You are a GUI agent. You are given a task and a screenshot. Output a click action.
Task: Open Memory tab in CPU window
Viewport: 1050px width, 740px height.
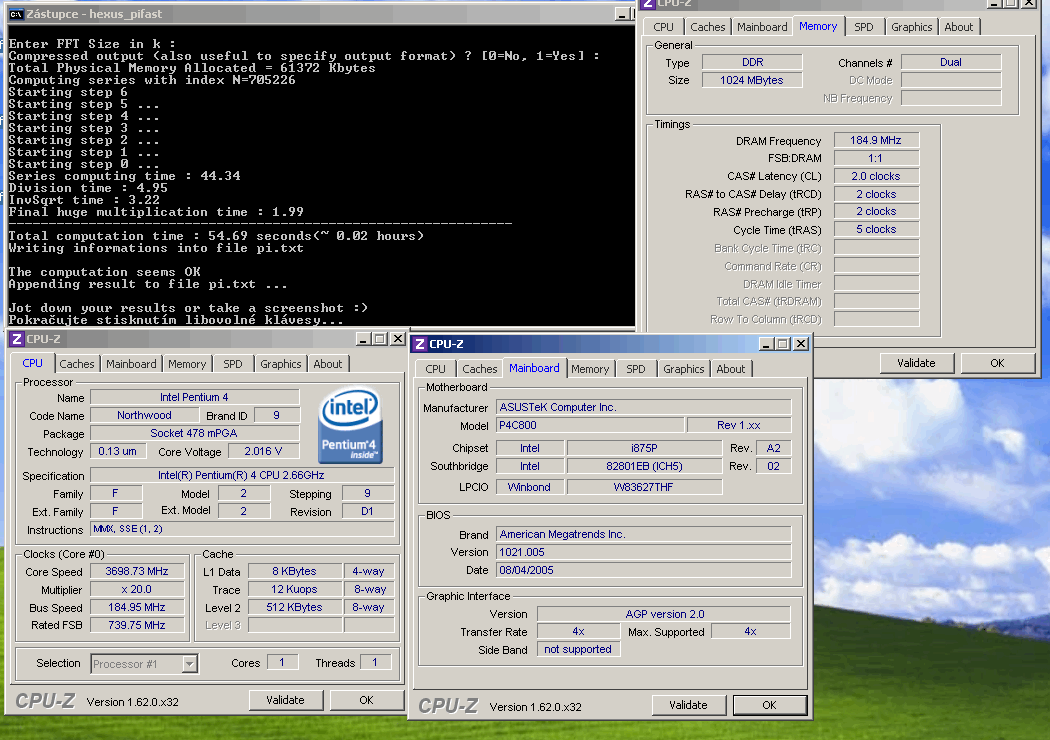tap(187, 364)
